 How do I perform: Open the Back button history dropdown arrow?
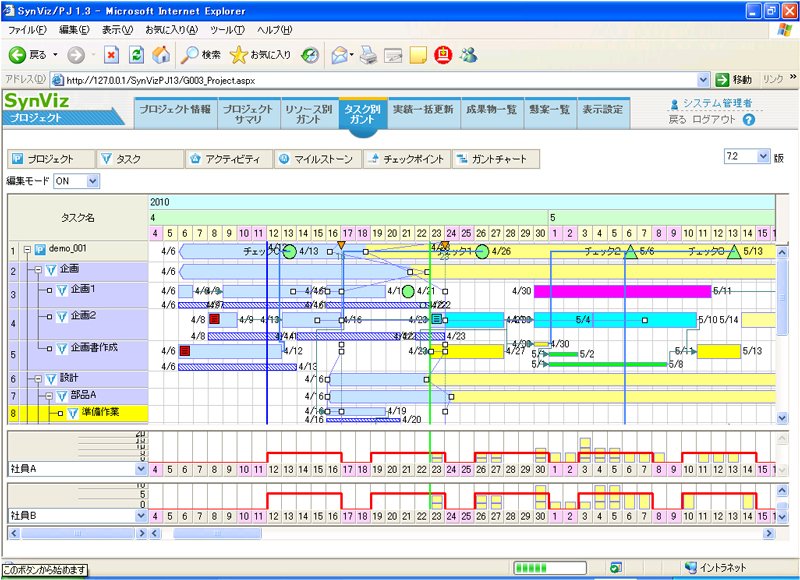[x=55, y=55]
